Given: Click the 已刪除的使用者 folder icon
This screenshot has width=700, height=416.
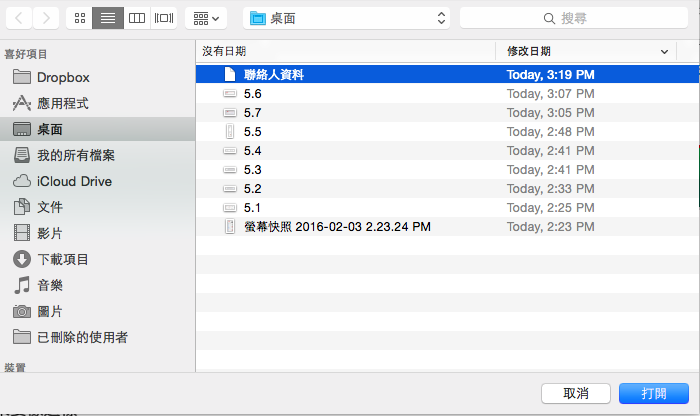Looking at the screenshot, I should pos(22,337).
